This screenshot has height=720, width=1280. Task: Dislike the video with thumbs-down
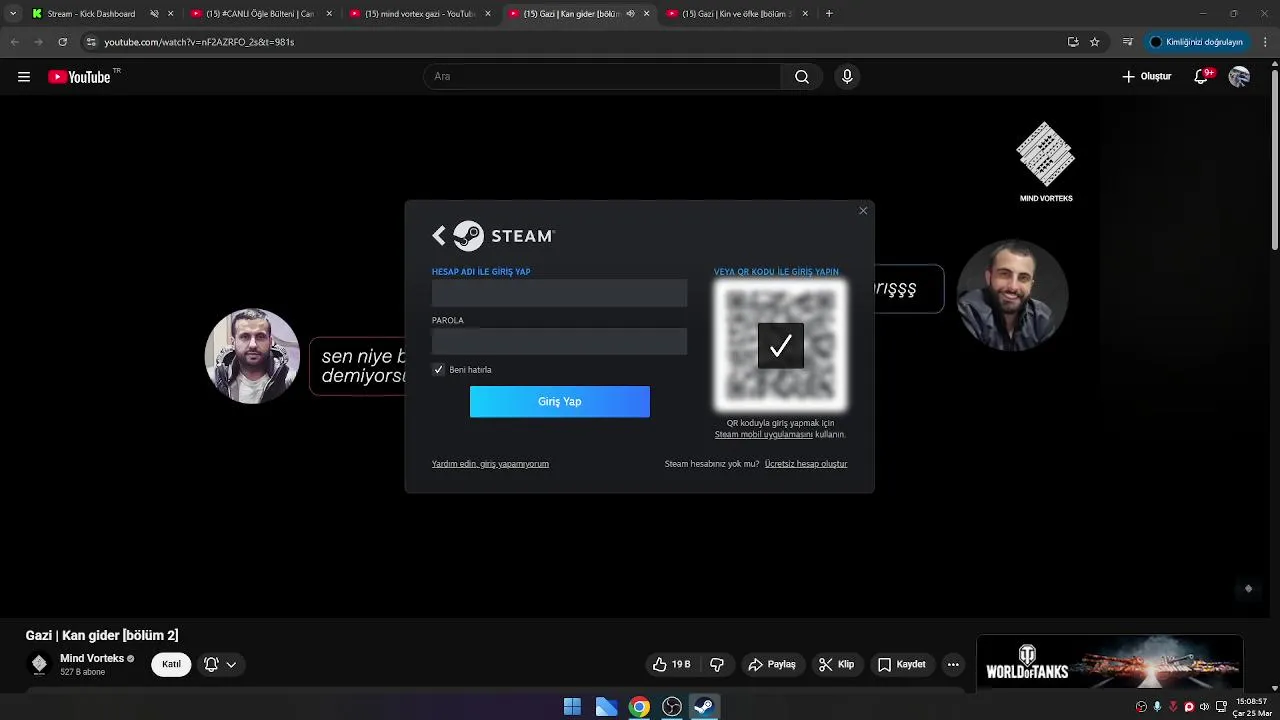716,664
